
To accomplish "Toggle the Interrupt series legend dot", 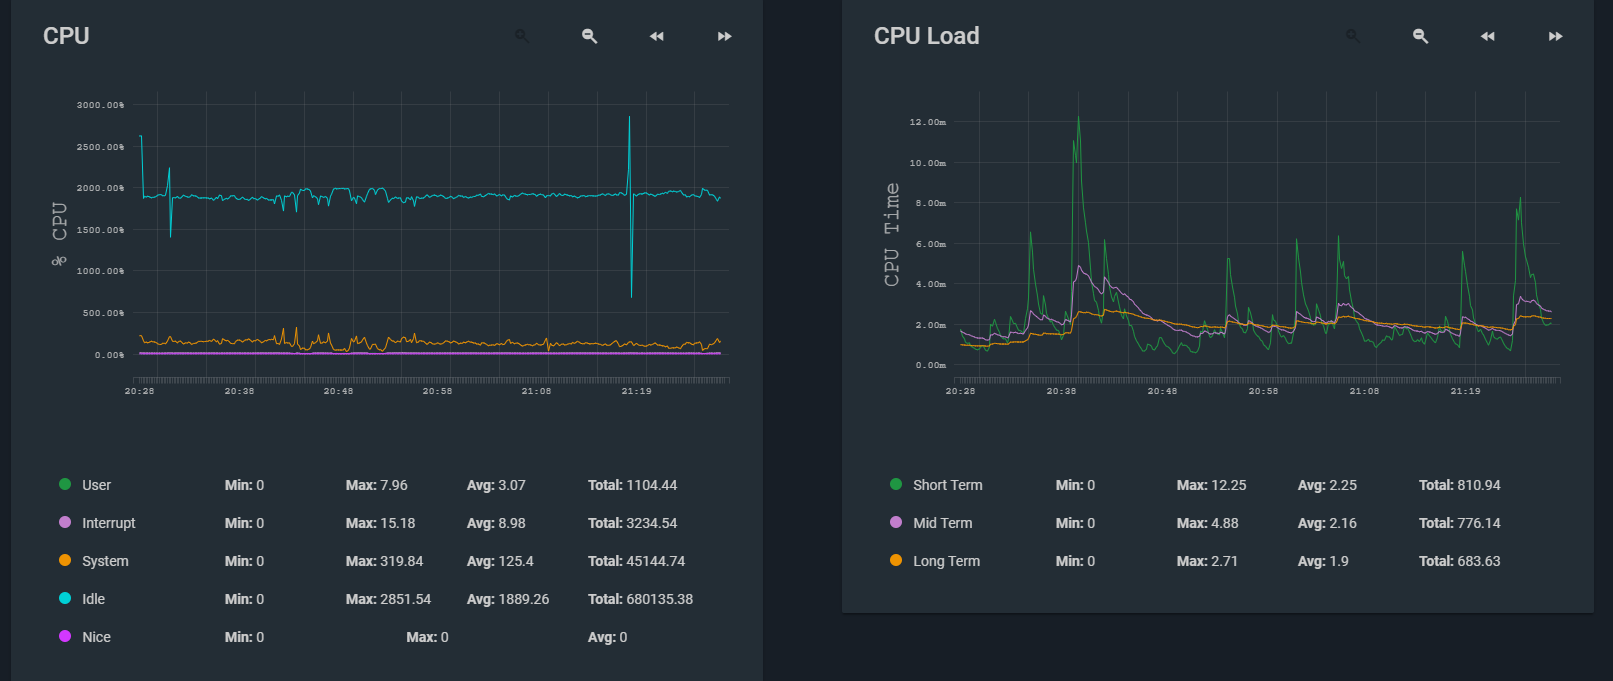I will click(x=65, y=523).
